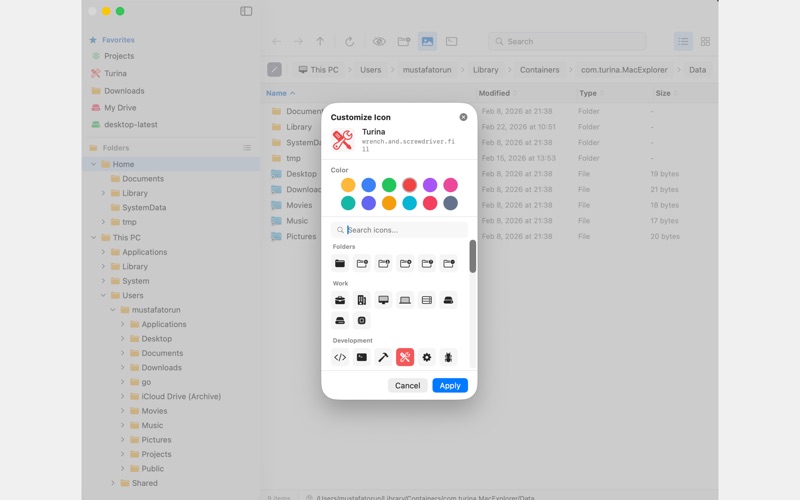Click the Users breadcrumb segment
800x500 pixels.
[370, 70]
